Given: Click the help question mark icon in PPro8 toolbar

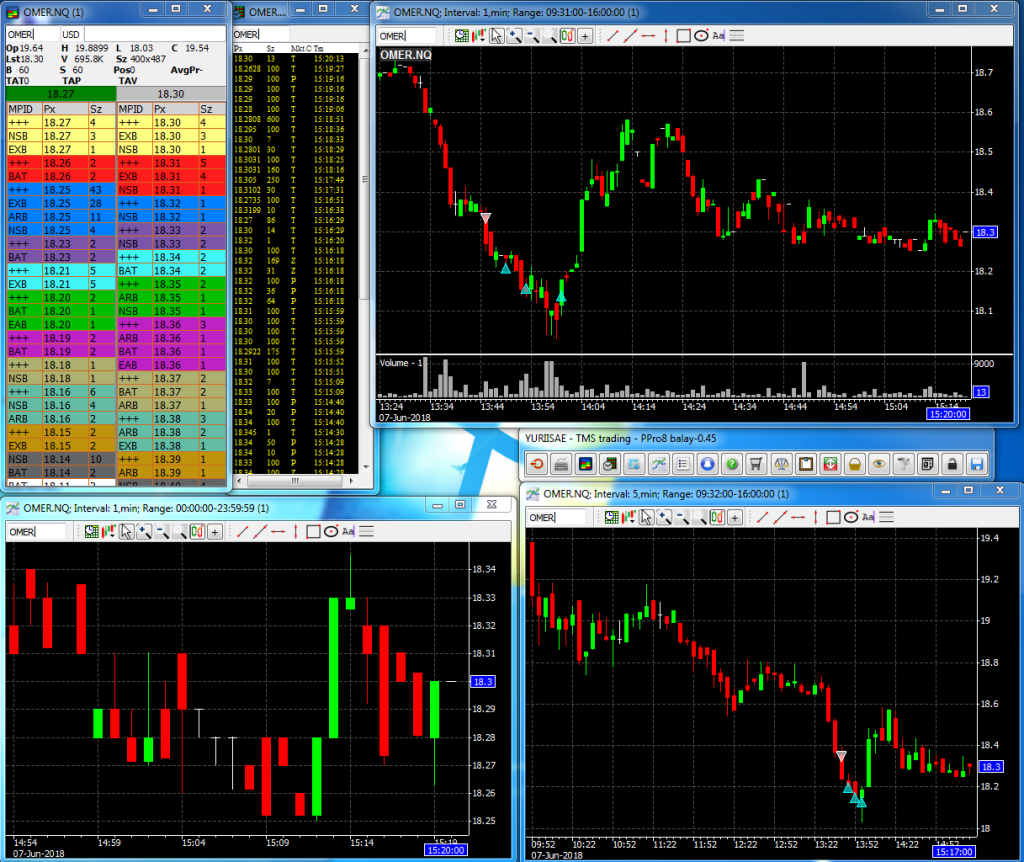Looking at the screenshot, I should click(732, 464).
